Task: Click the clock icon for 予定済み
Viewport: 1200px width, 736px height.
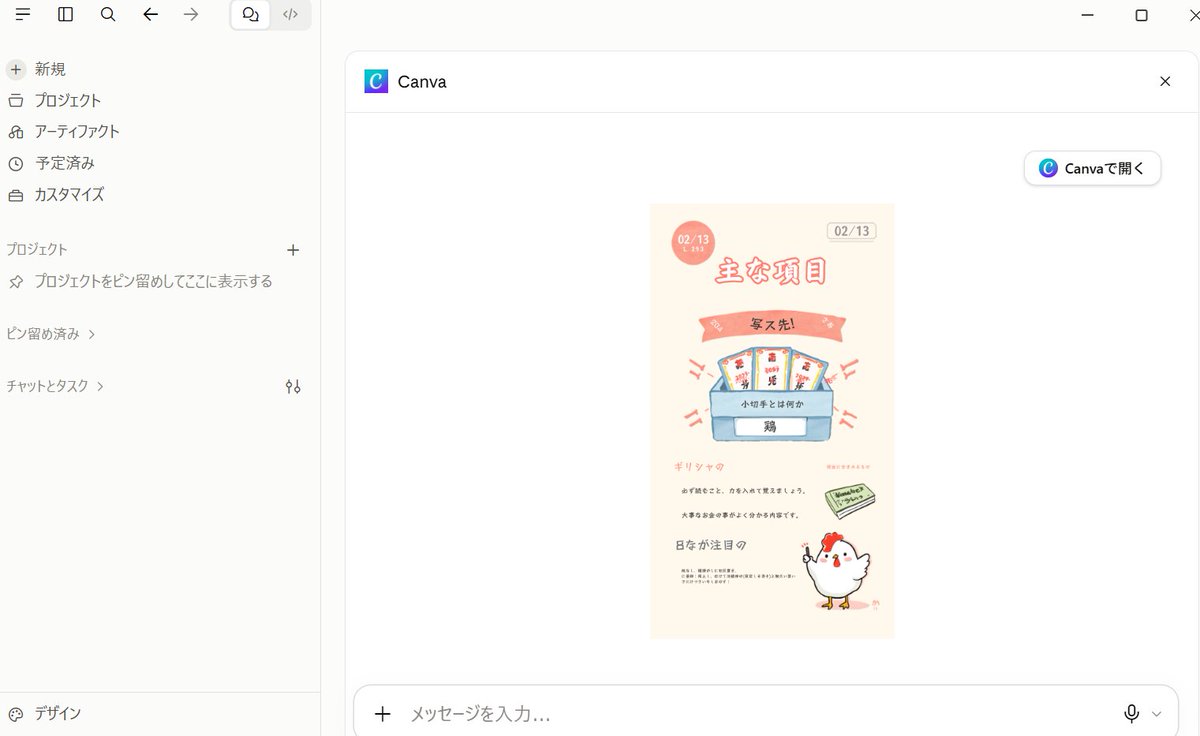Action: click(x=16, y=163)
